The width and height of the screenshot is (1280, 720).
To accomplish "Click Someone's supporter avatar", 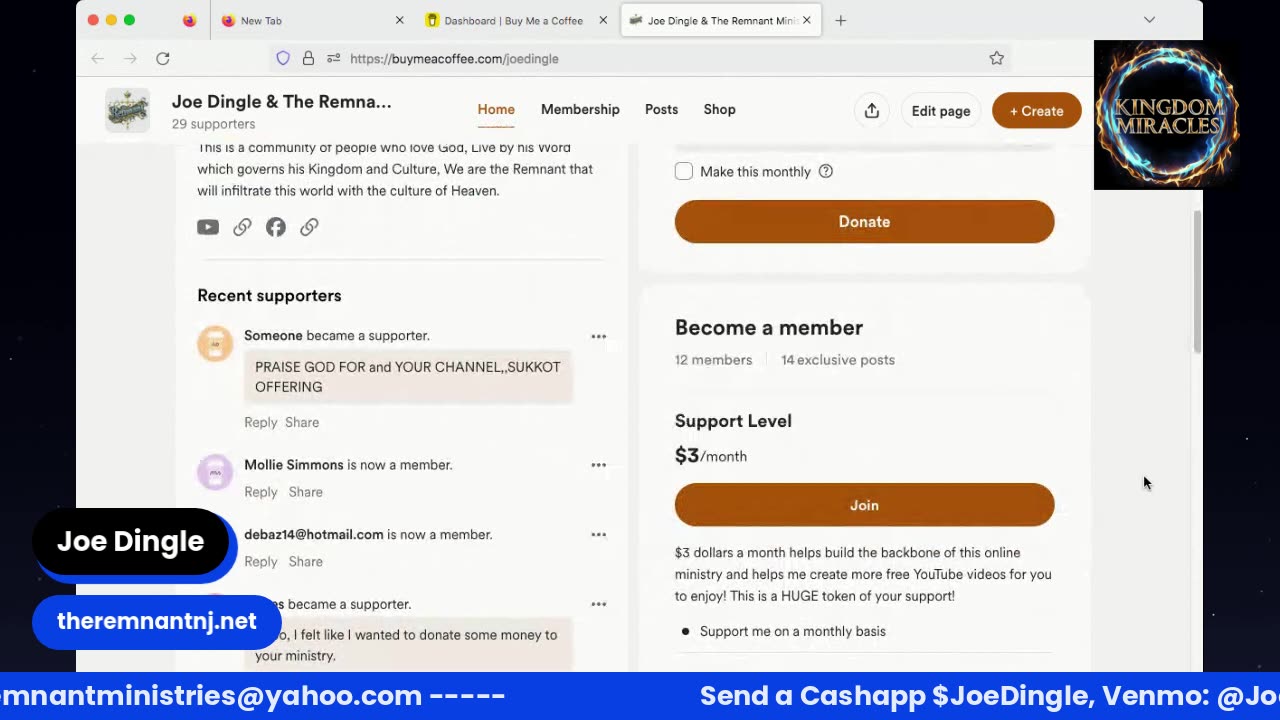I will click(215, 344).
